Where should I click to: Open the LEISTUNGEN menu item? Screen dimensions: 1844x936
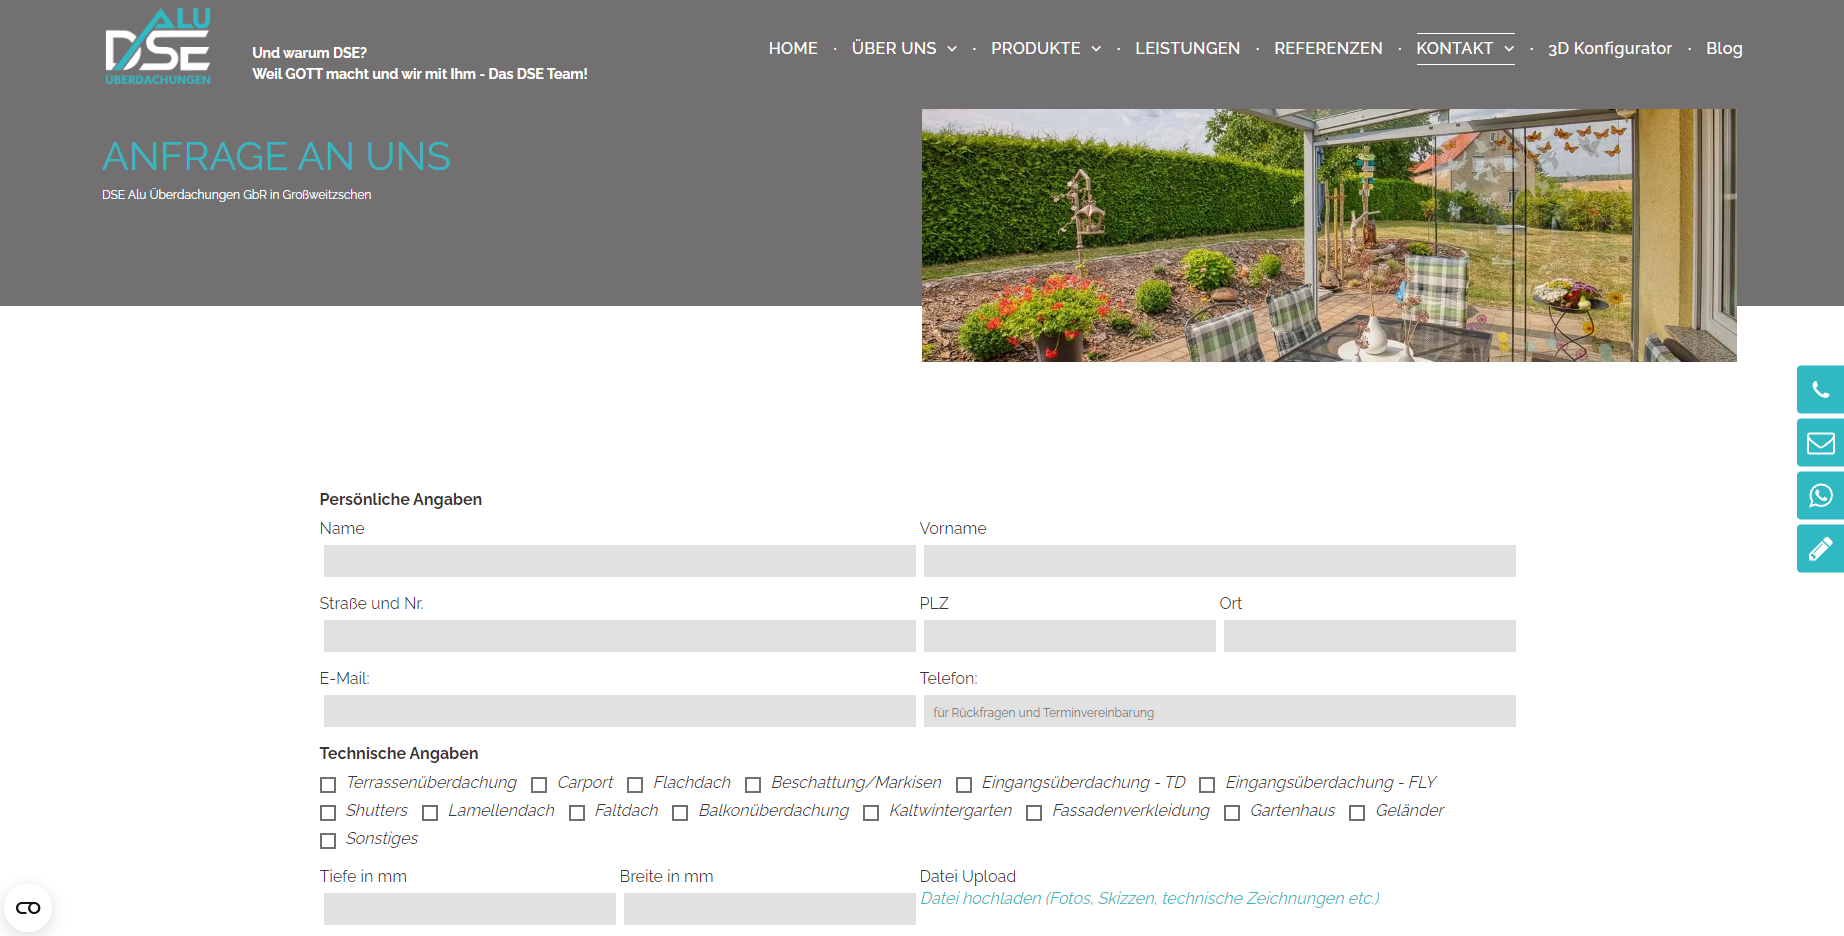[1187, 48]
